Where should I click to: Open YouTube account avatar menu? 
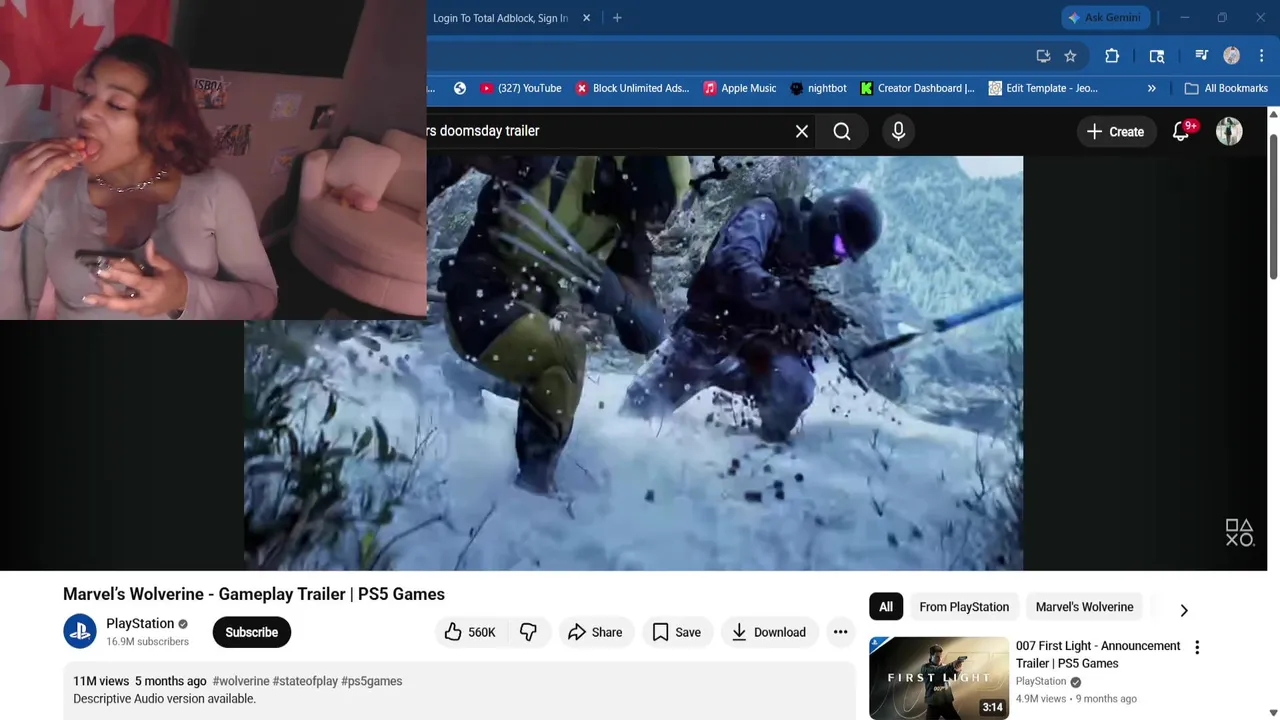coord(1229,132)
